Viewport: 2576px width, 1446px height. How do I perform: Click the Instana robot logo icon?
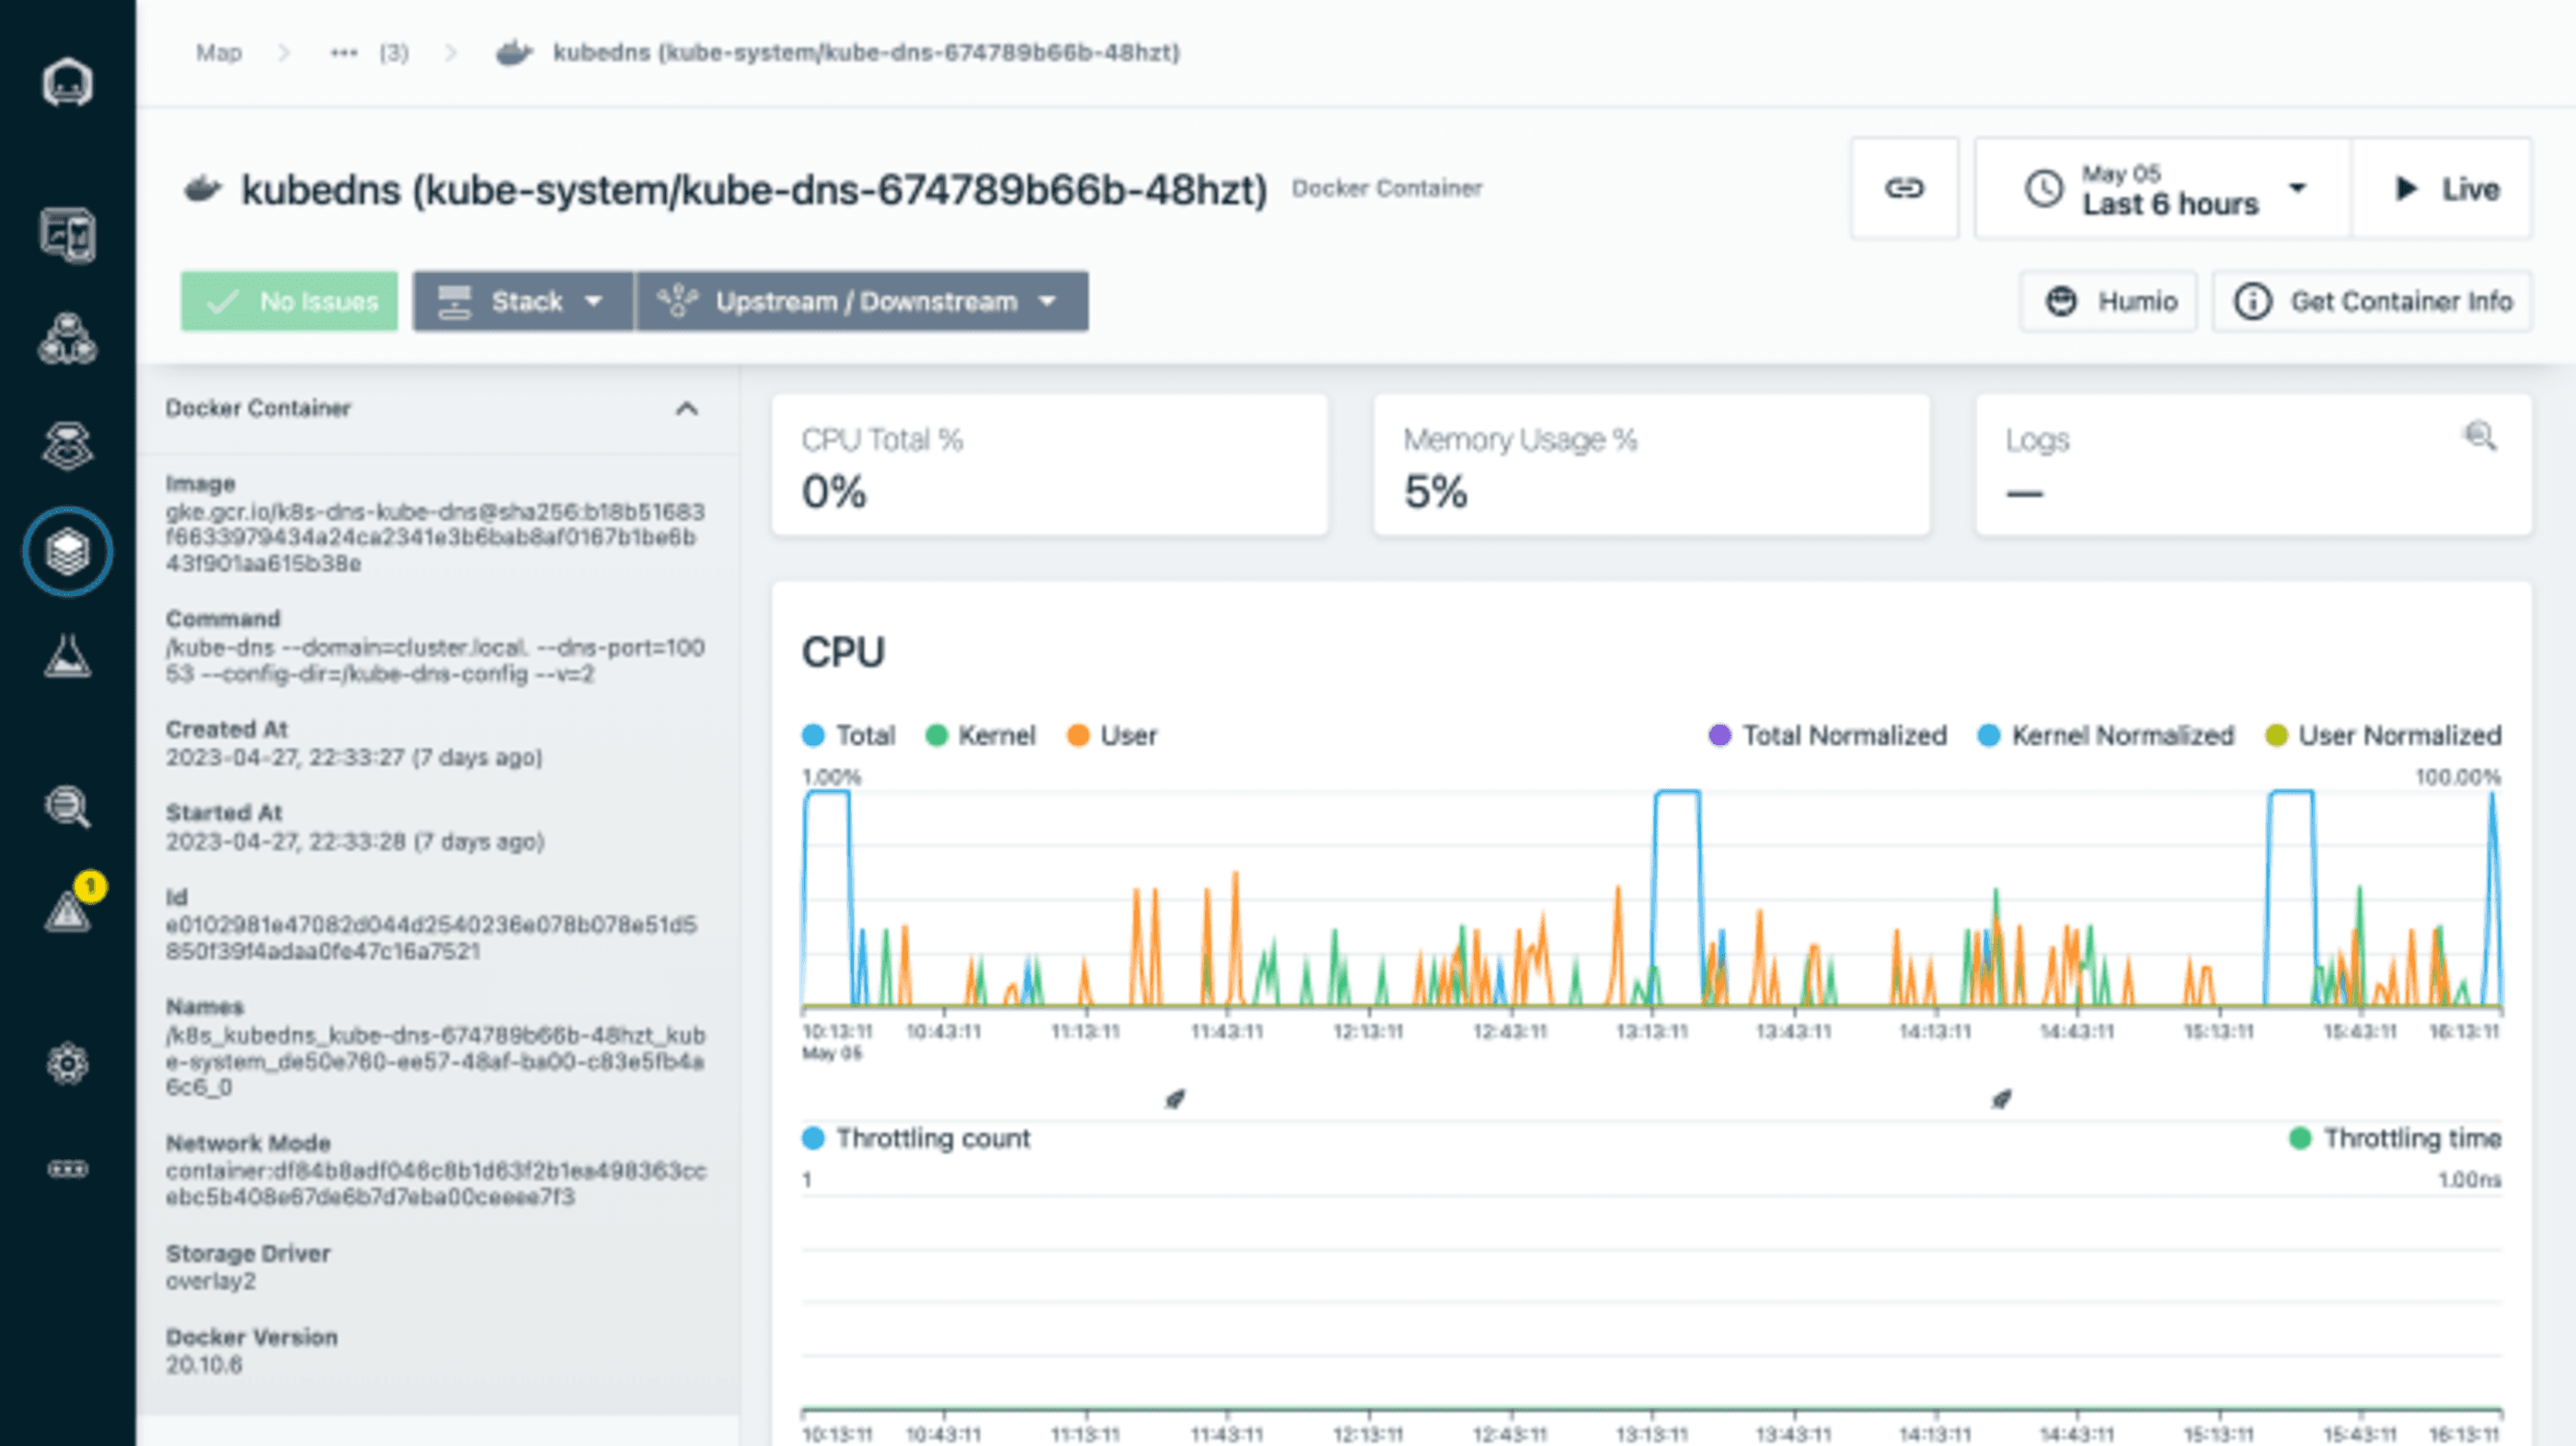coord(67,81)
